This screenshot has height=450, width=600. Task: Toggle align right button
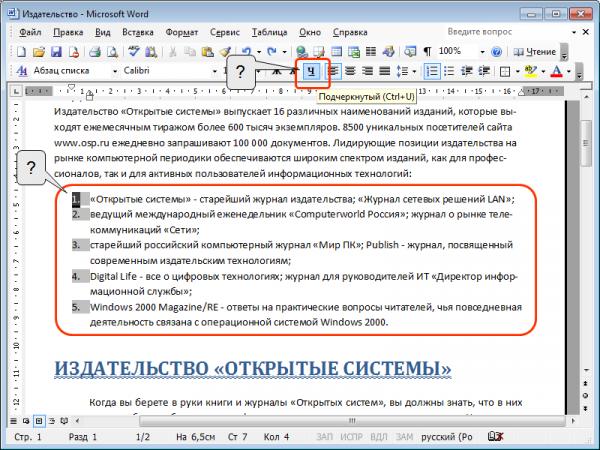click(367, 71)
